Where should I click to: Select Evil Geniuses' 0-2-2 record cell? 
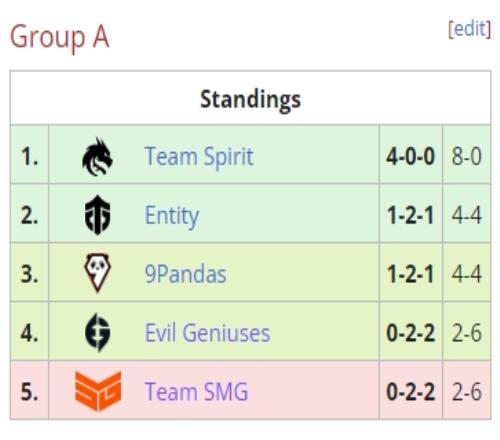pyautogui.click(x=411, y=333)
